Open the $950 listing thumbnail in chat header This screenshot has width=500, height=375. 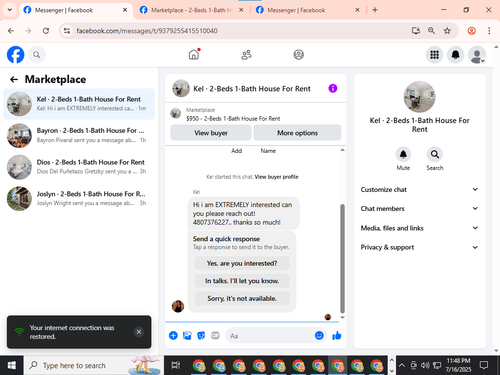point(176,114)
